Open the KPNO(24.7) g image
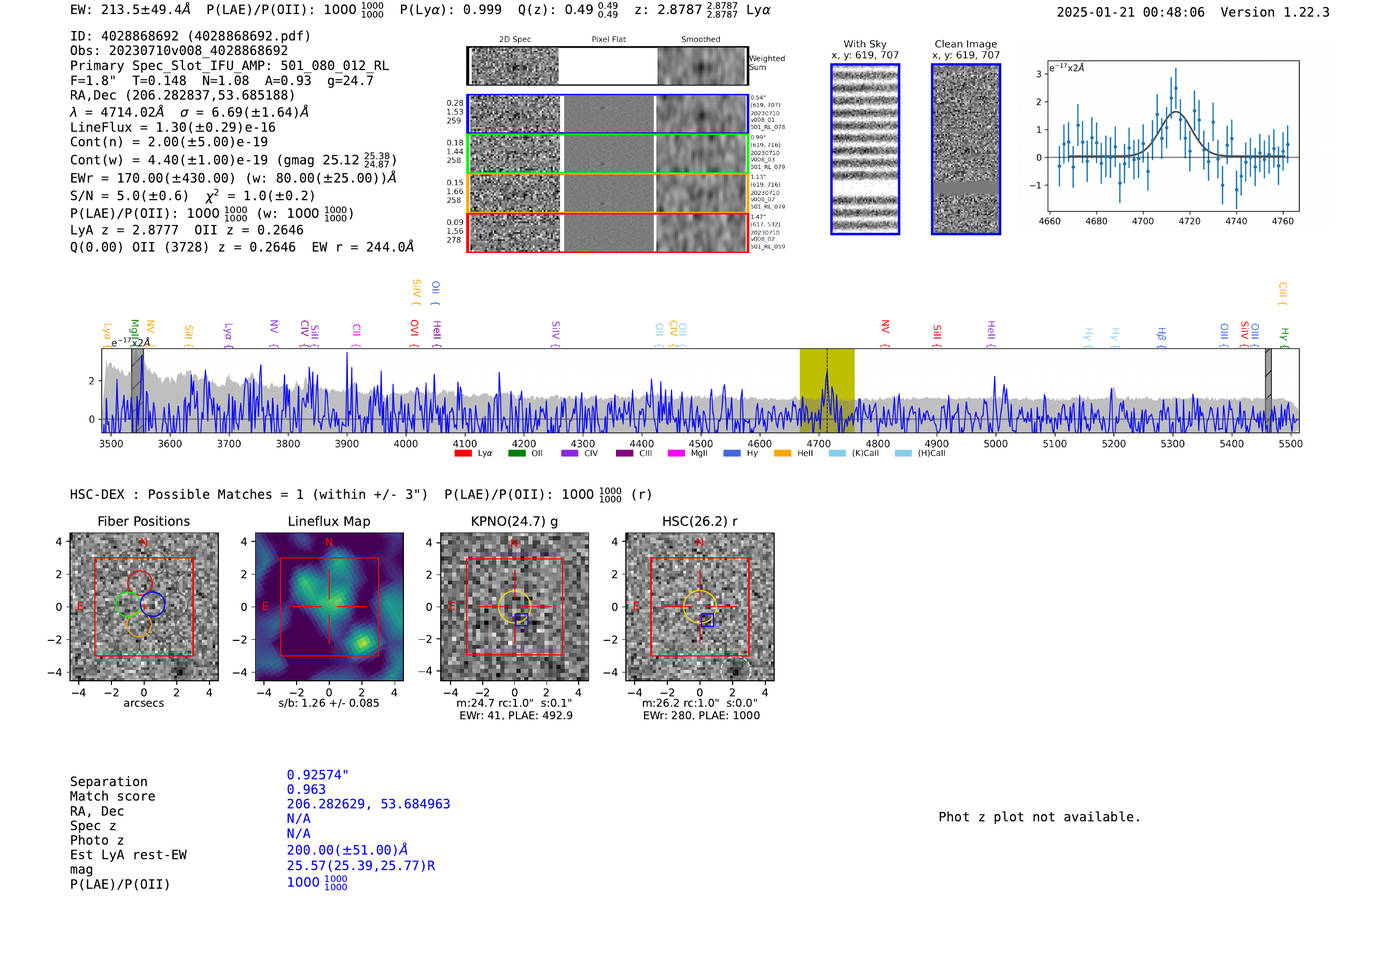The height and width of the screenshot is (953, 1400). pos(515,607)
